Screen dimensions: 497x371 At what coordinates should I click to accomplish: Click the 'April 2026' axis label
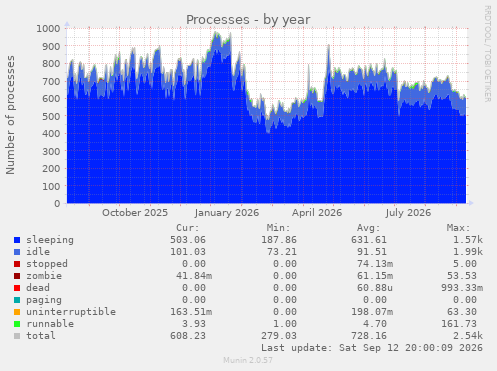click(317, 213)
